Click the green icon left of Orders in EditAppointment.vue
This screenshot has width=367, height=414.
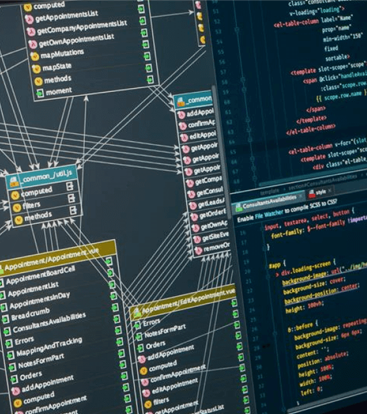(x=140, y=348)
